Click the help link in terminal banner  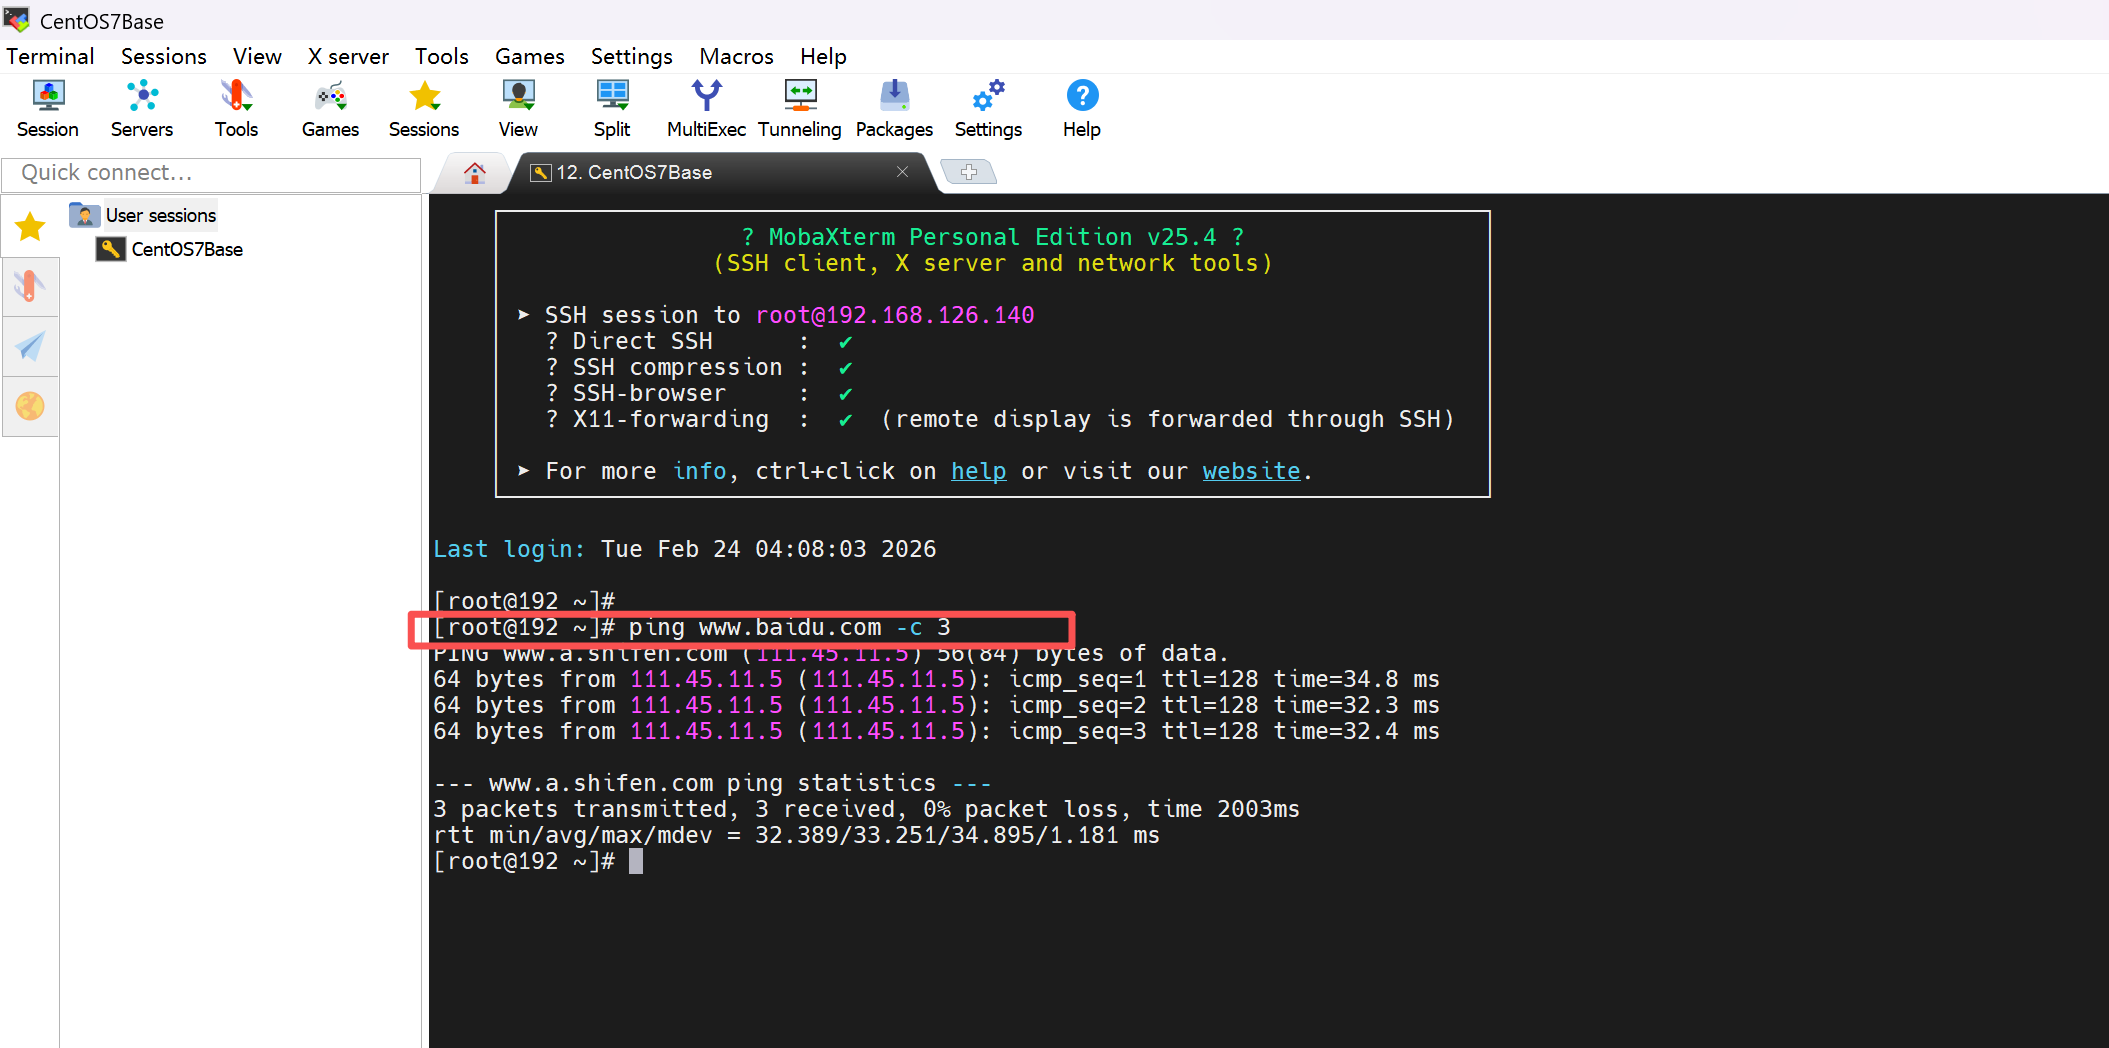(978, 471)
